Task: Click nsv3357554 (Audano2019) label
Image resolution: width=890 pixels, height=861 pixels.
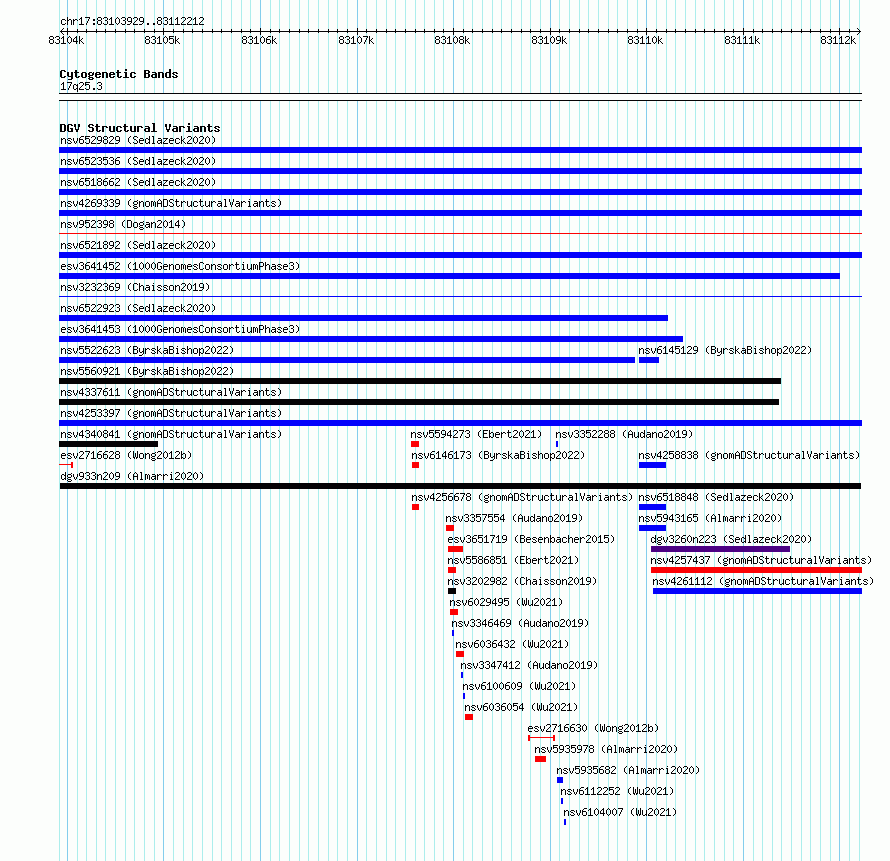Action: (514, 518)
